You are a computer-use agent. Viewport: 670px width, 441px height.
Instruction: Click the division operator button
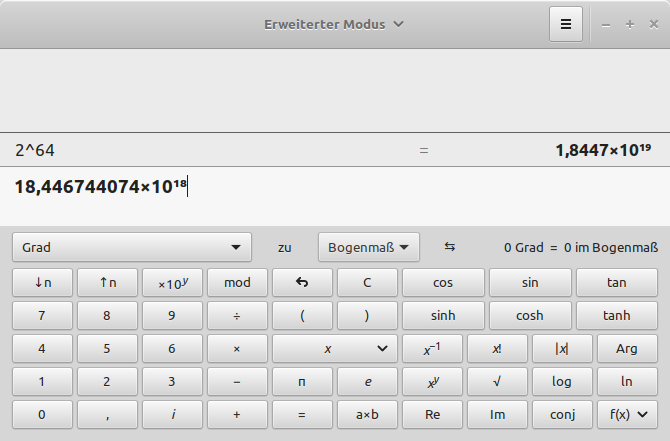(x=237, y=316)
